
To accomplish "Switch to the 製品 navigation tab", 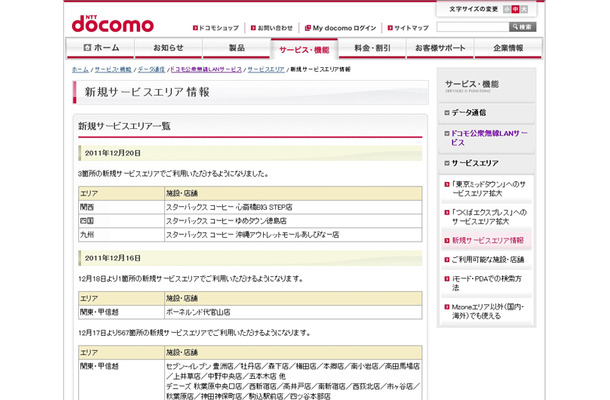I will pos(238,48).
